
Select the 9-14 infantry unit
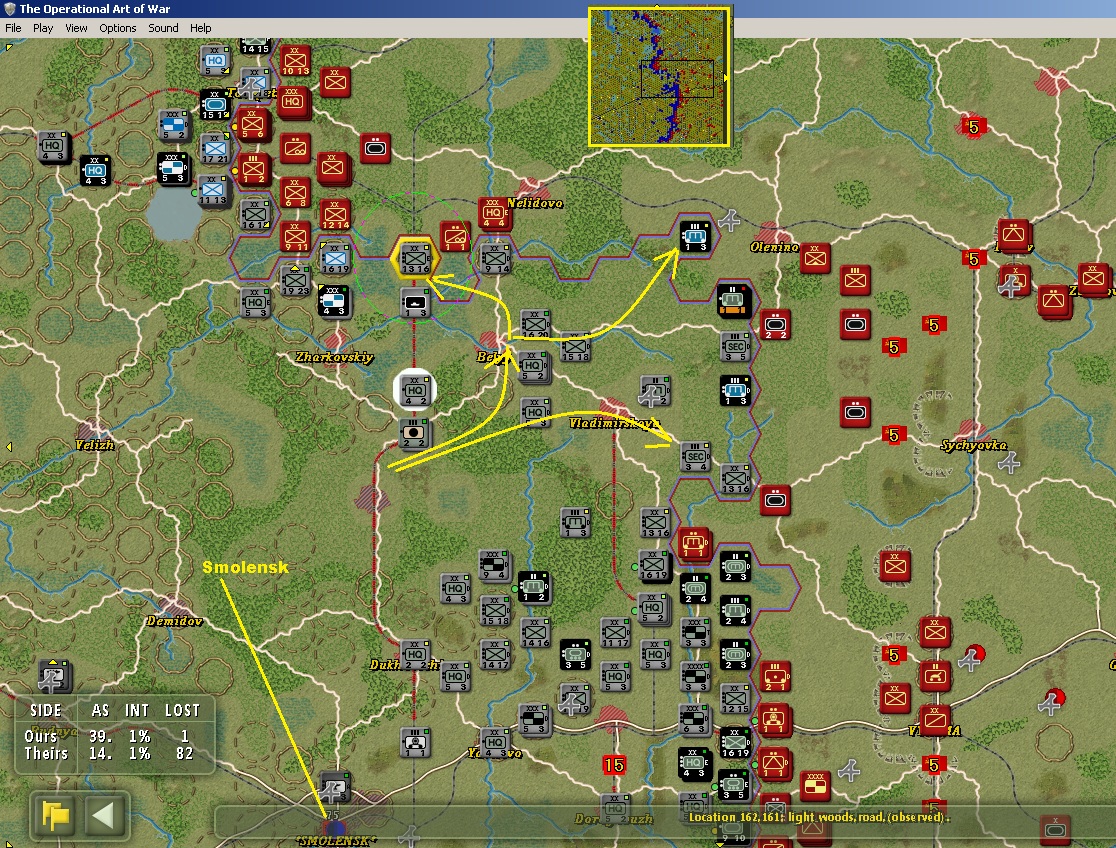pyautogui.click(x=495, y=258)
